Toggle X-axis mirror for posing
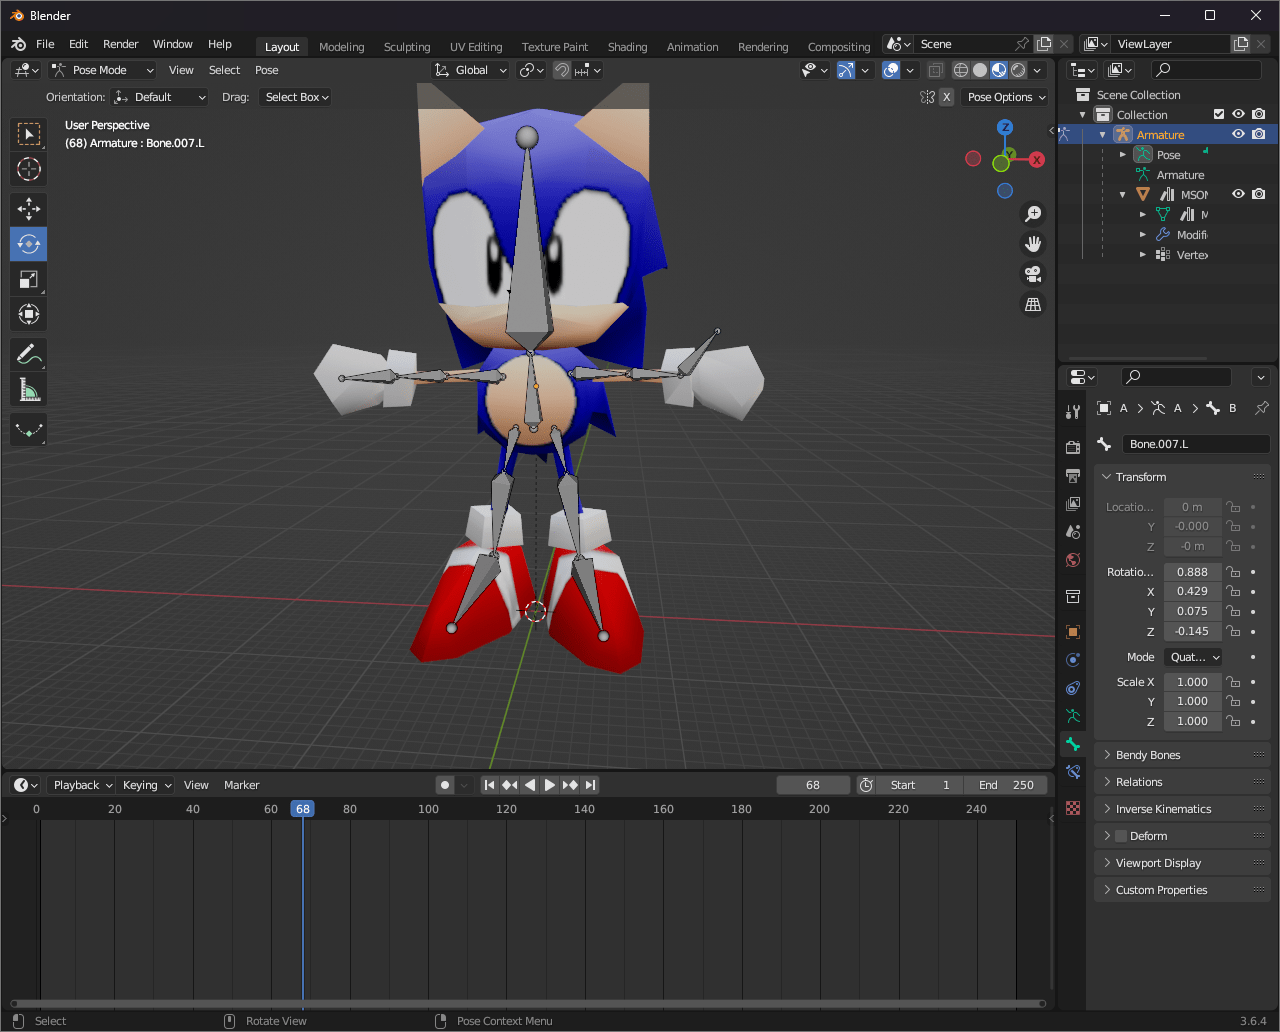This screenshot has width=1280, height=1032. pyautogui.click(x=946, y=97)
